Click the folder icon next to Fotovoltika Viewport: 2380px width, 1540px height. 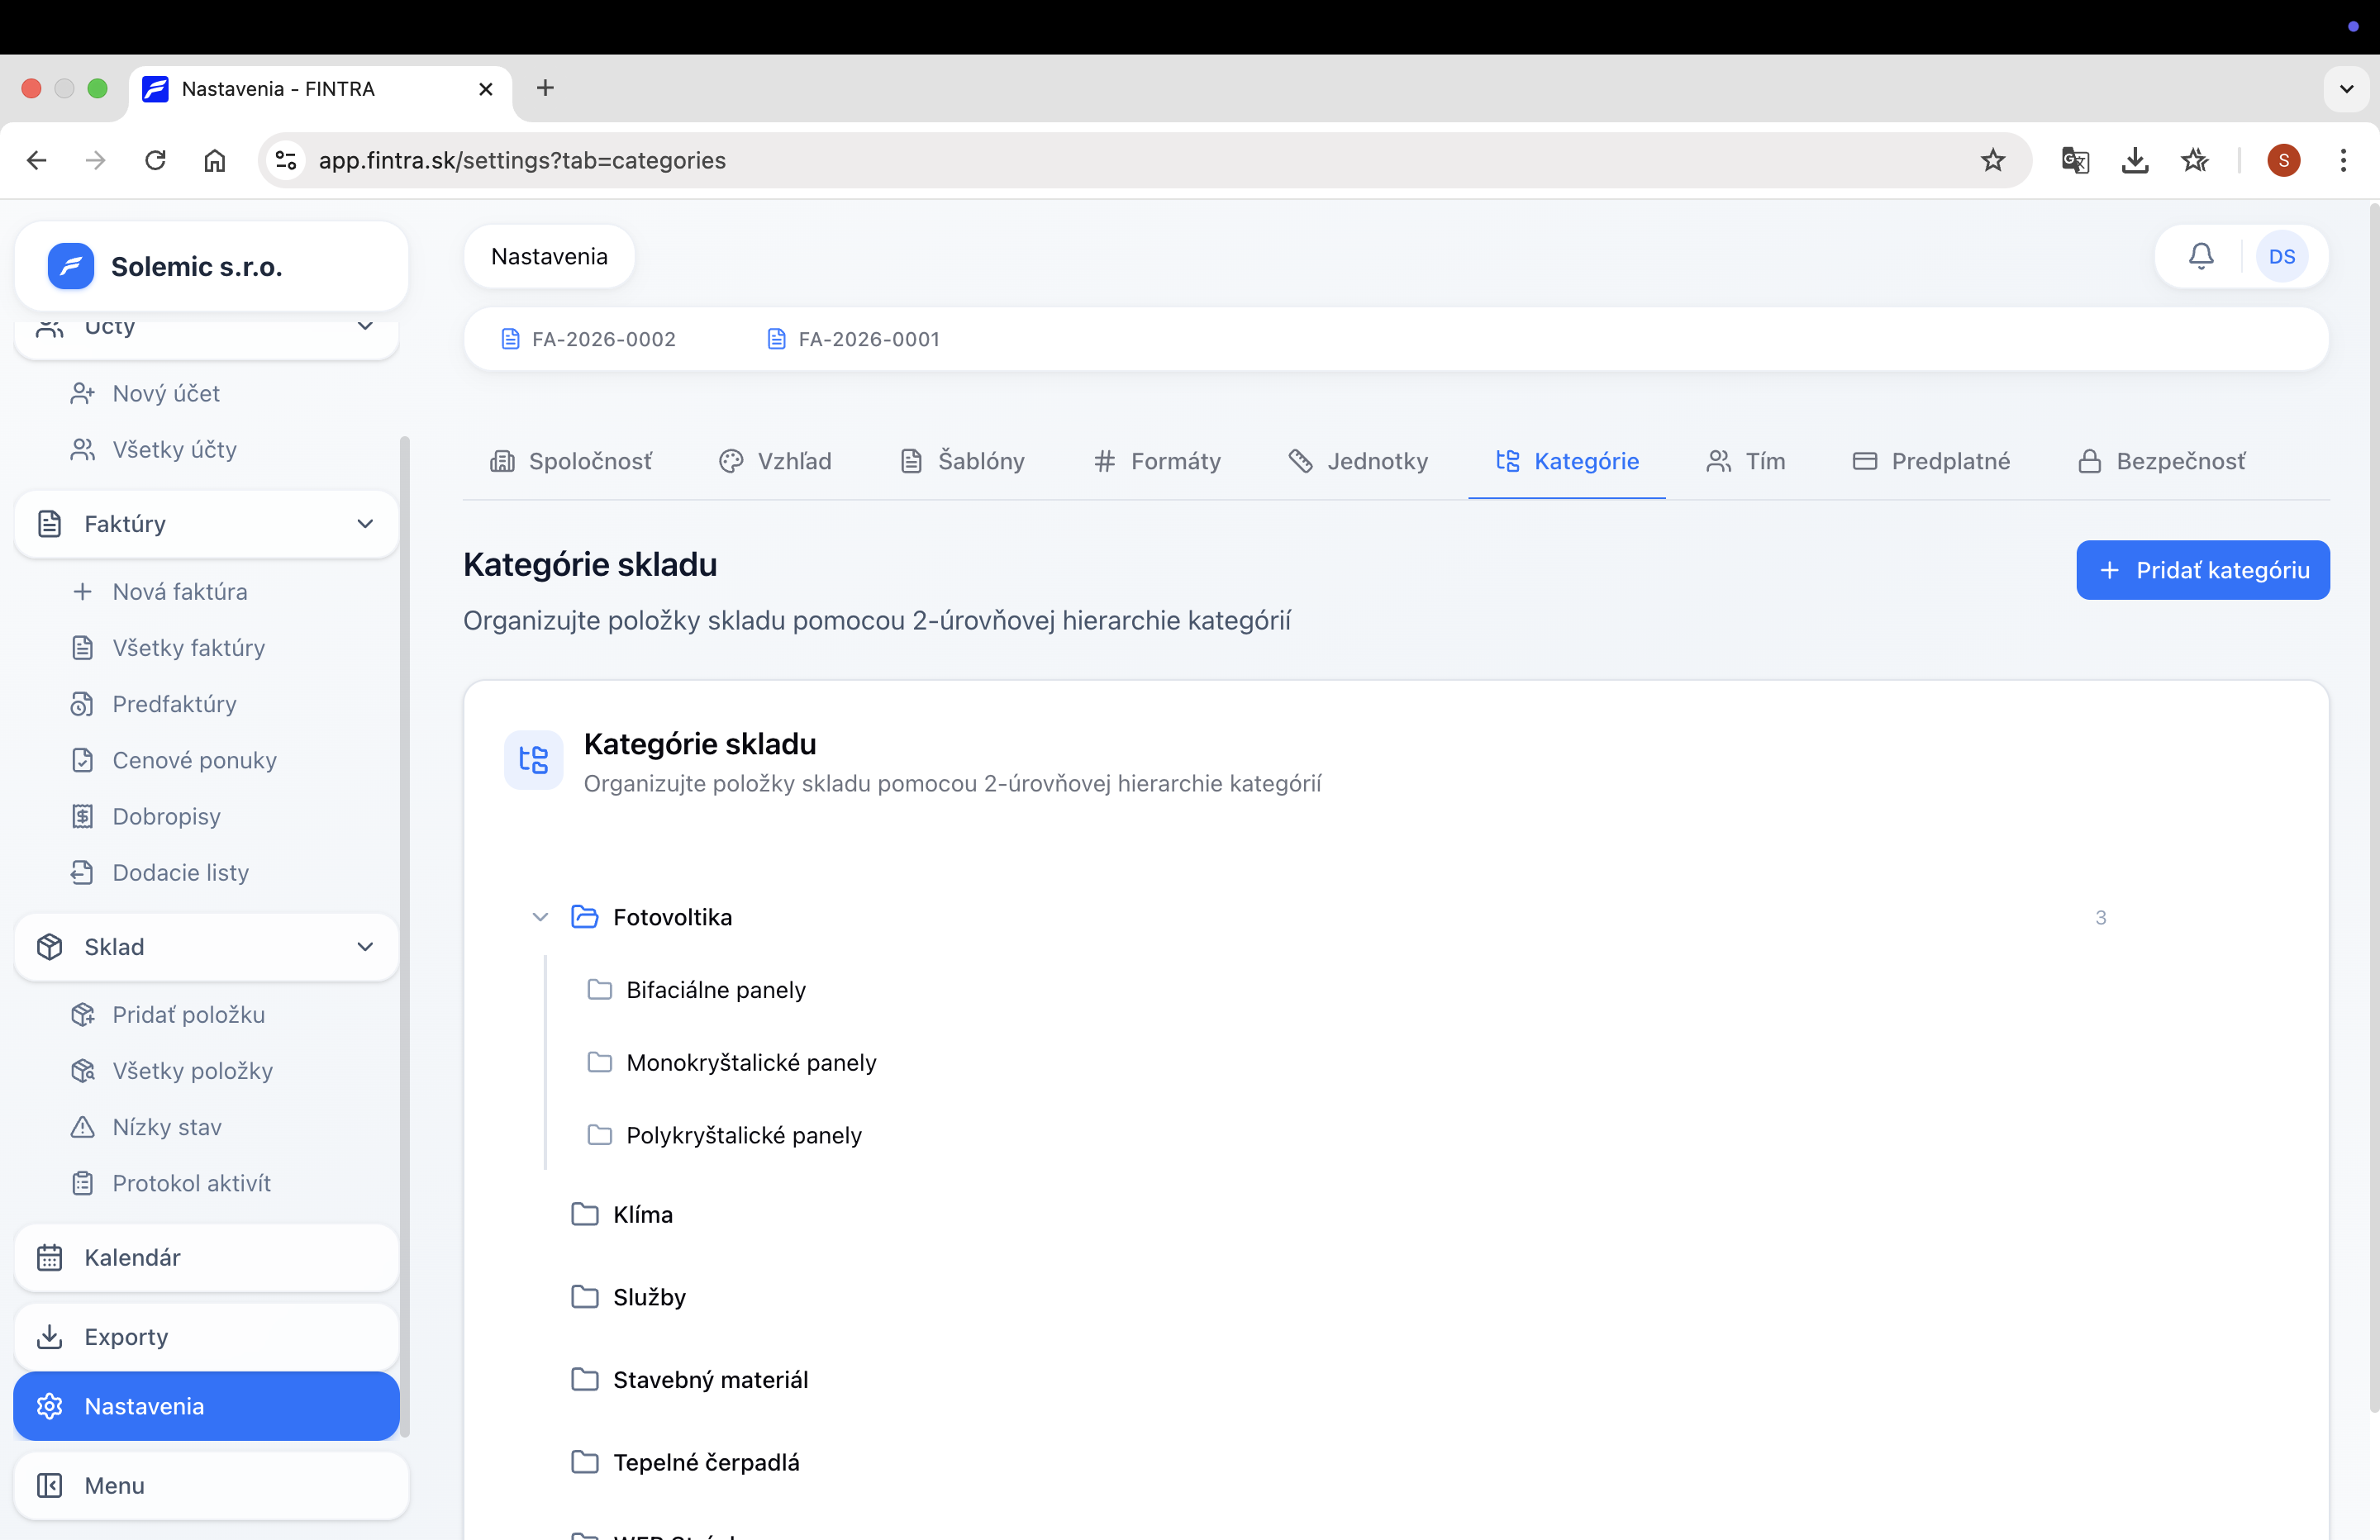(x=584, y=916)
